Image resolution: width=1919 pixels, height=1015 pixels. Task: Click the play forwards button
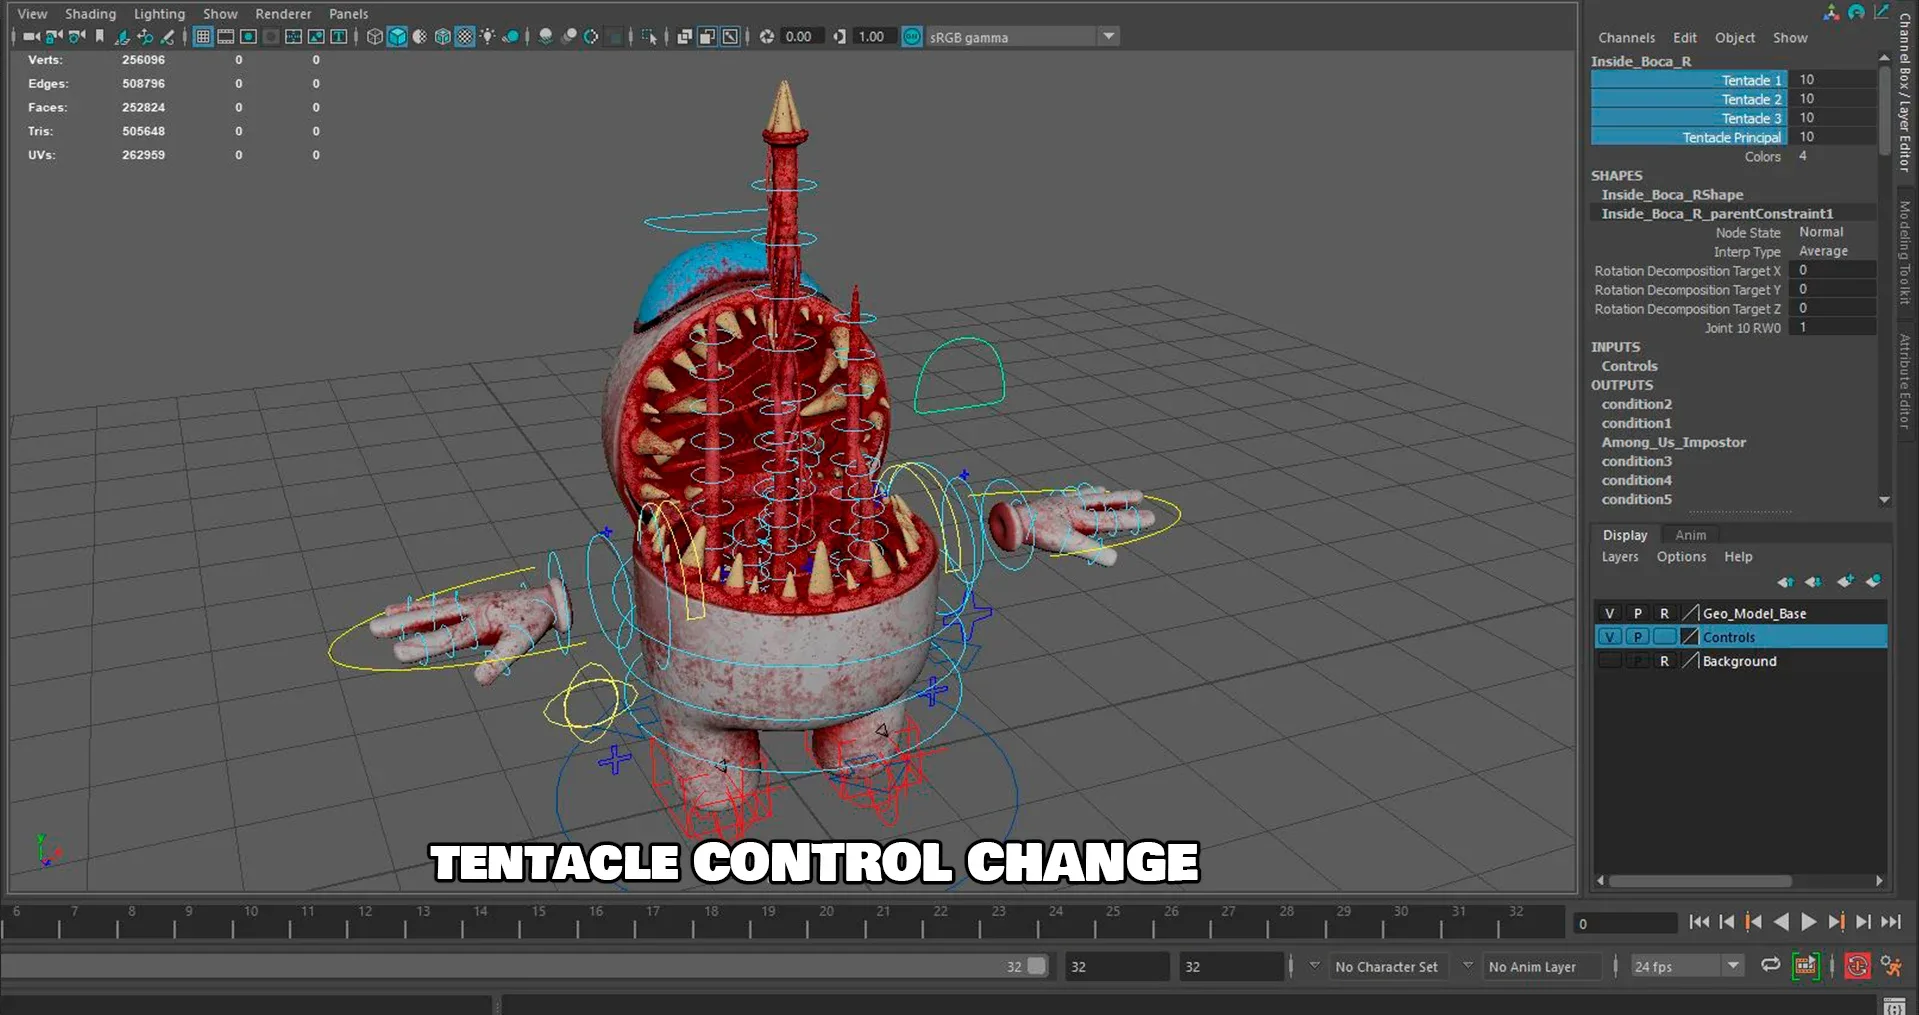[1808, 922]
